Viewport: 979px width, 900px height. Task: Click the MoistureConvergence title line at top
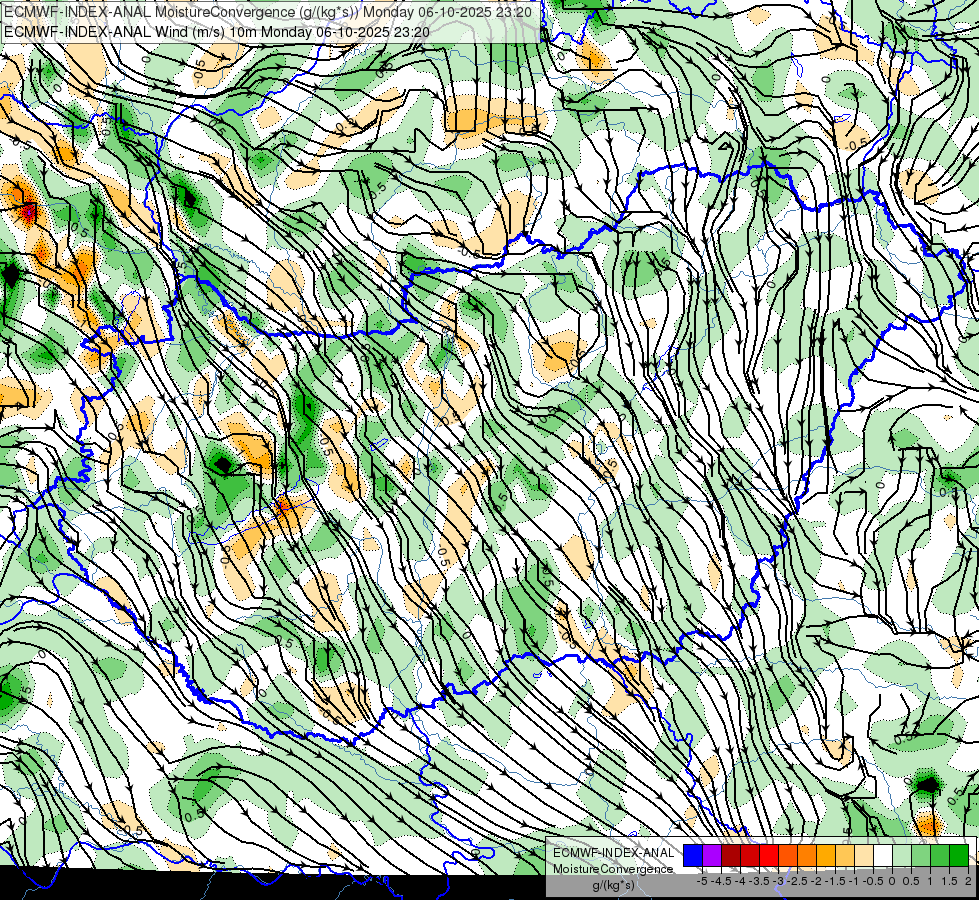(268, 12)
